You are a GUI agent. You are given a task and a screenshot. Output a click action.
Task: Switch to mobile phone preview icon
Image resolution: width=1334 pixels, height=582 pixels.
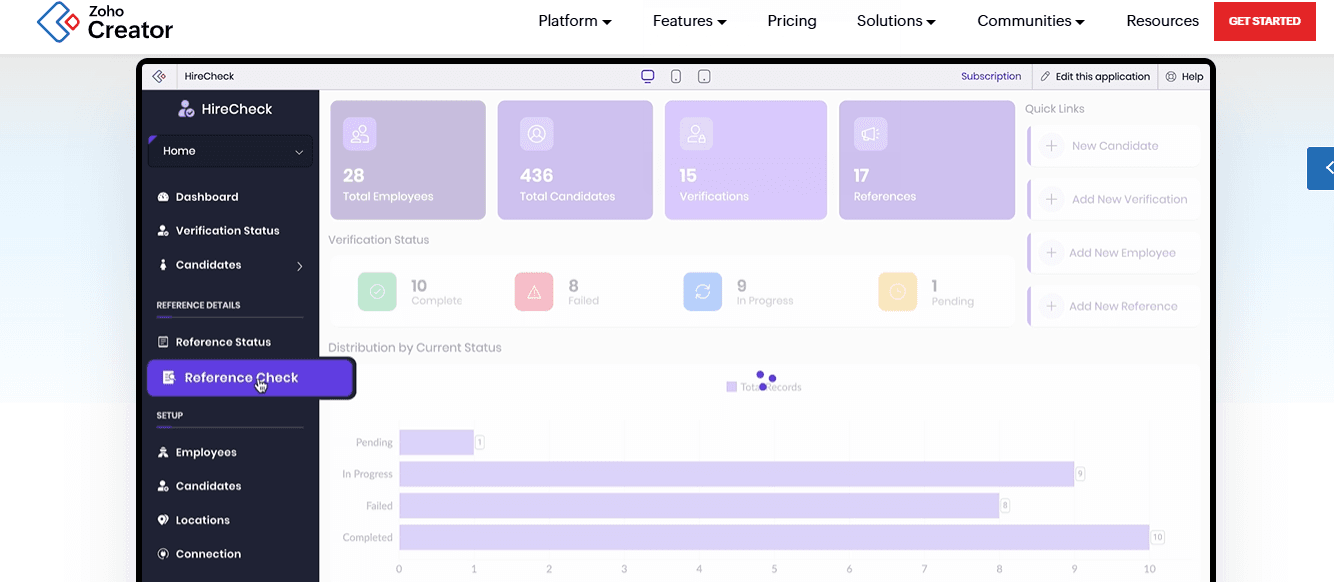(x=676, y=76)
